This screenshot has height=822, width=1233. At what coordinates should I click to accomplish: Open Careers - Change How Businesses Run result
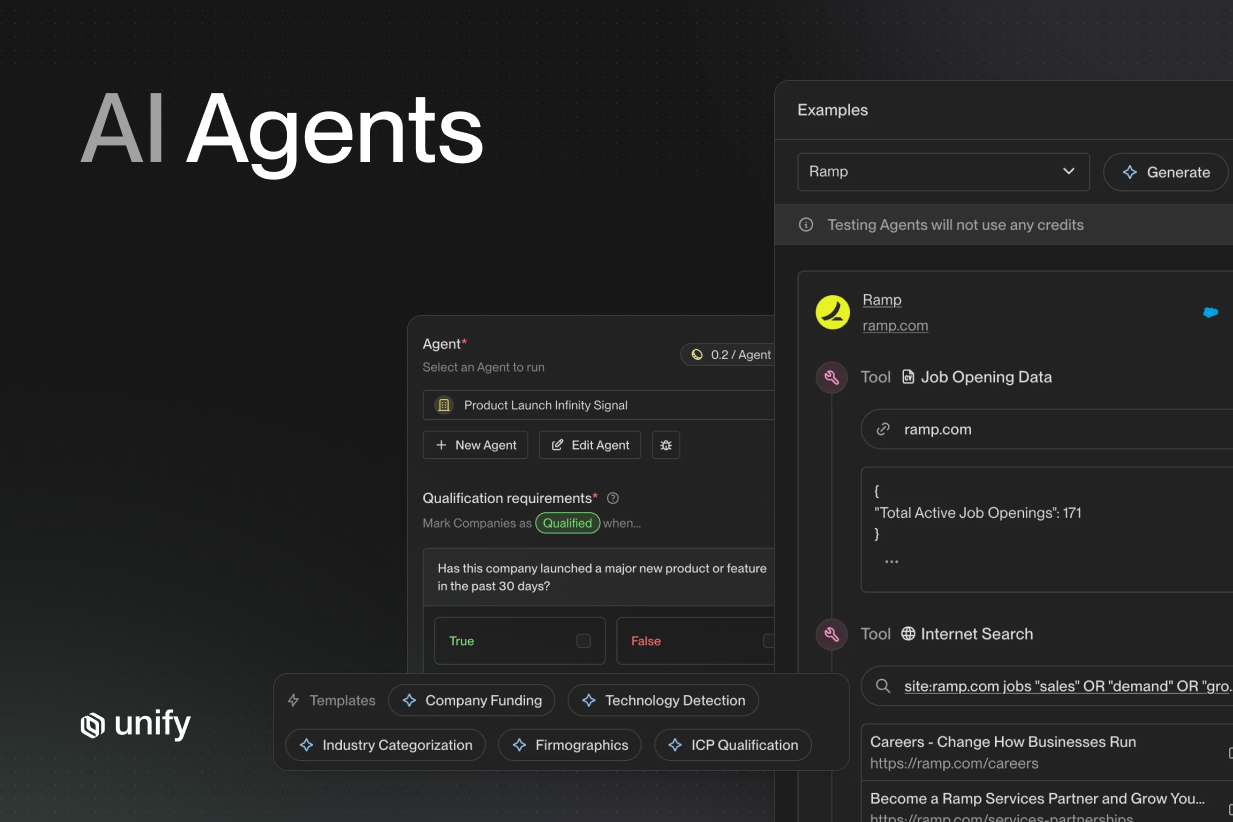coord(1003,742)
